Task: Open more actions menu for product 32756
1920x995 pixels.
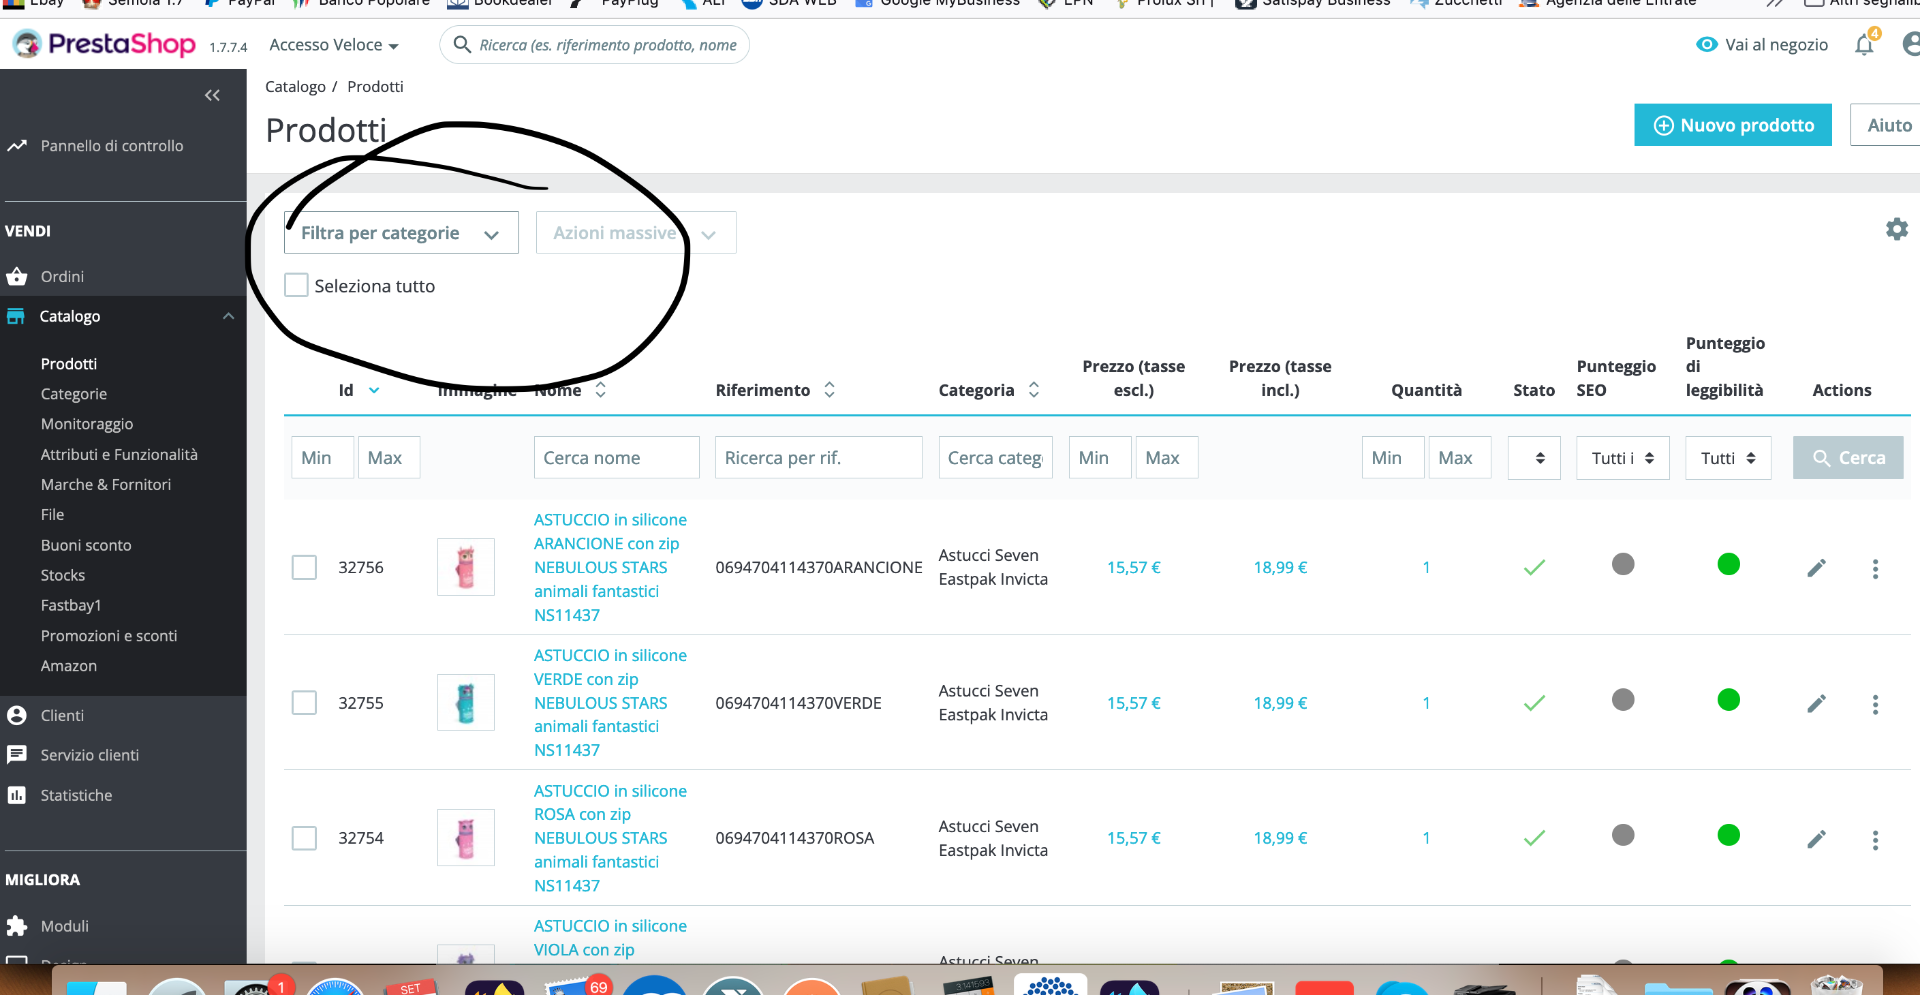Action: click(1875, 568)
